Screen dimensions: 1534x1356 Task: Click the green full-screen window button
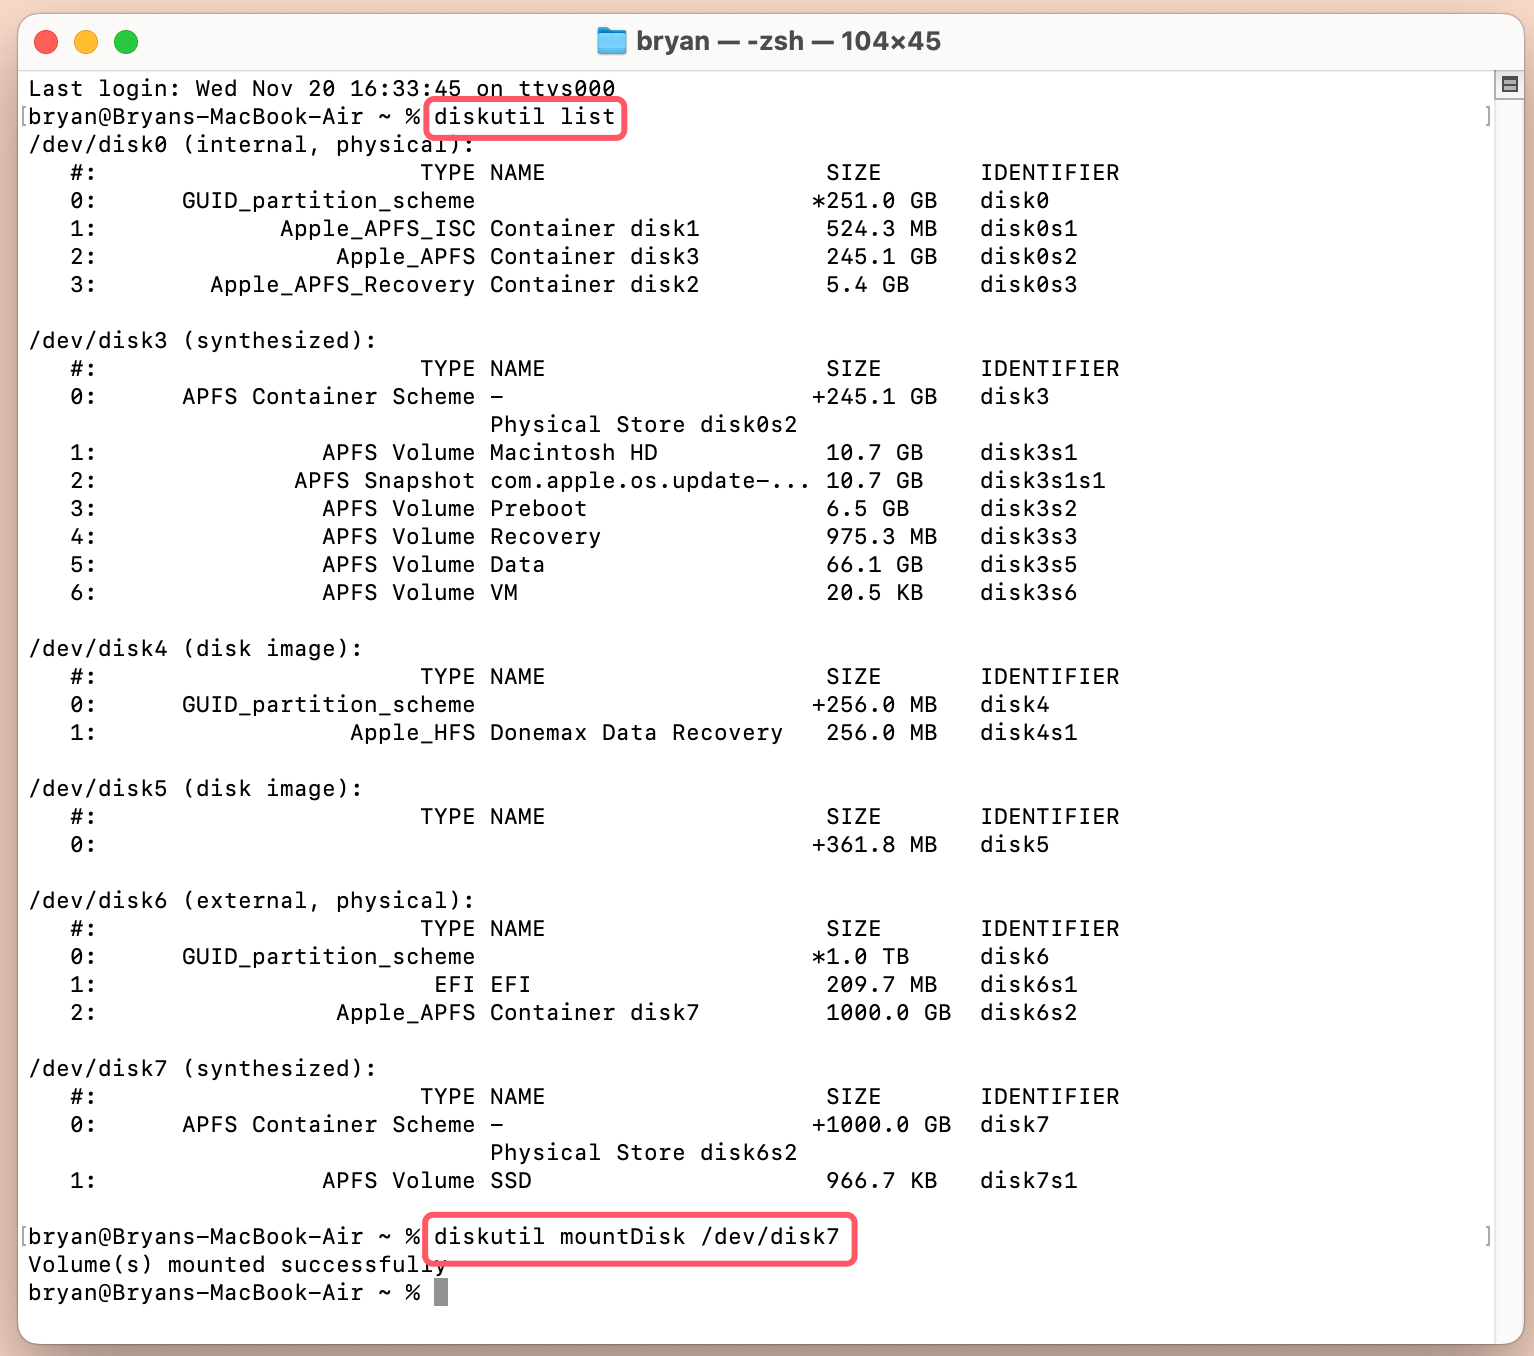(x=126, y=42)
